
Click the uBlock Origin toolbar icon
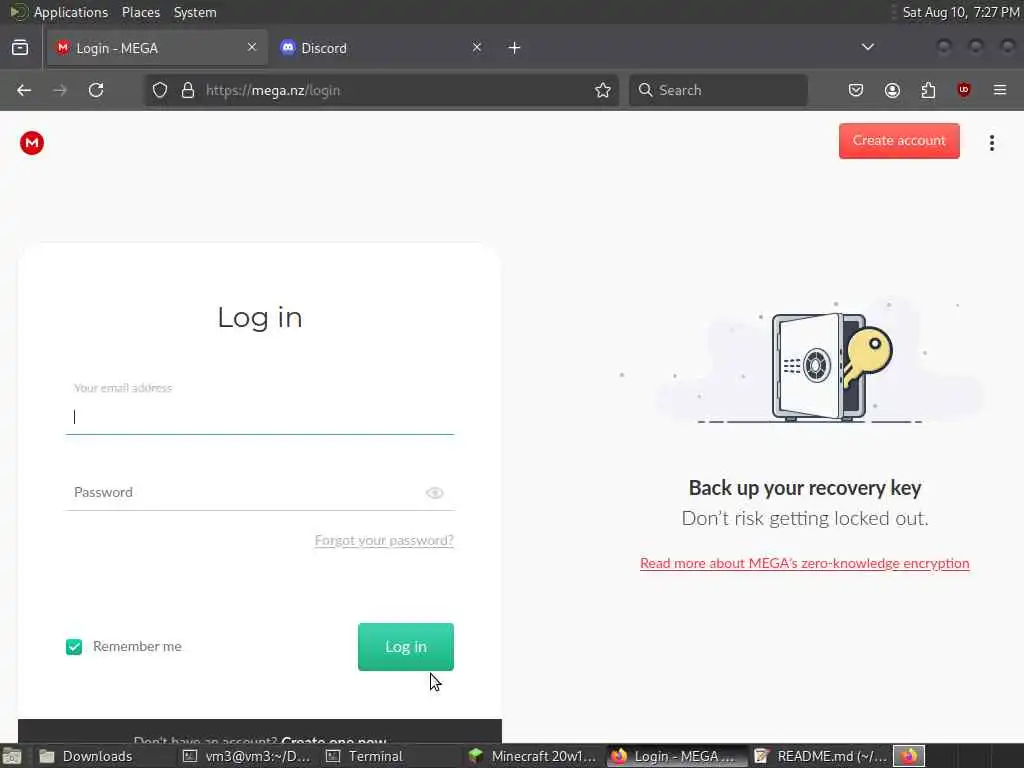(964, 90)
